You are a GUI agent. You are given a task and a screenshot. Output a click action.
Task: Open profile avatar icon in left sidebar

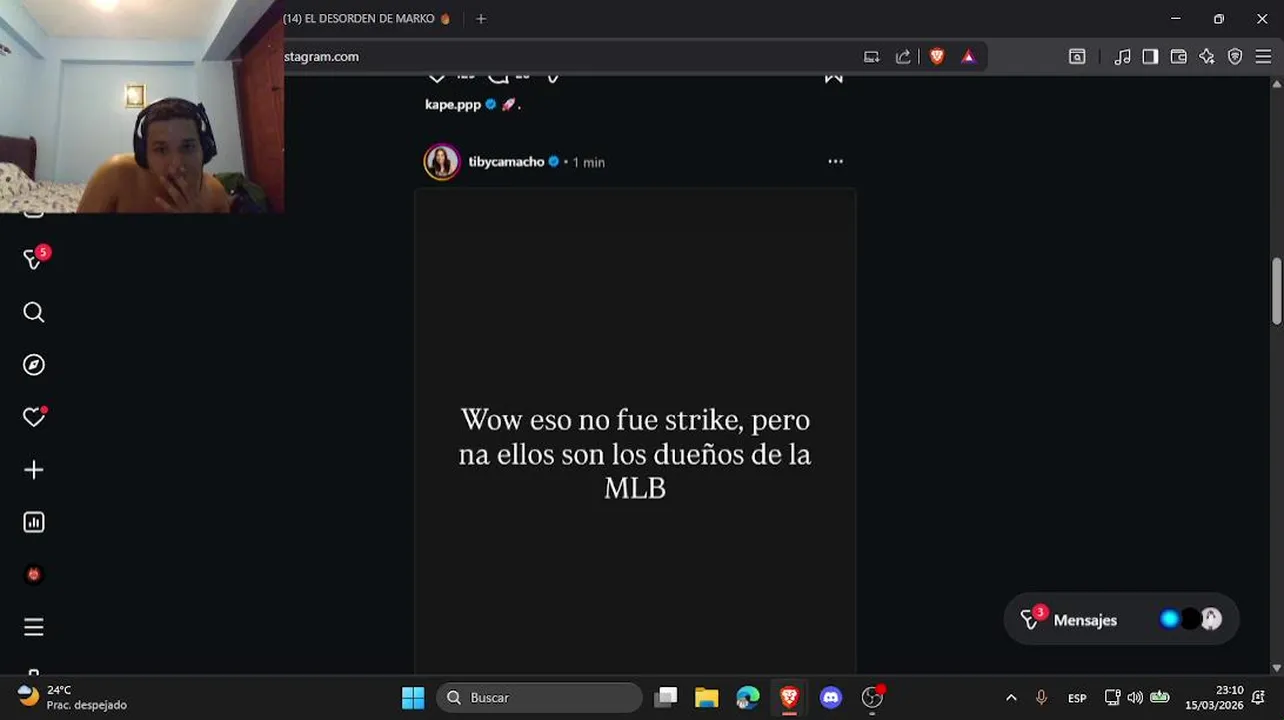click(x=34, y=575)
